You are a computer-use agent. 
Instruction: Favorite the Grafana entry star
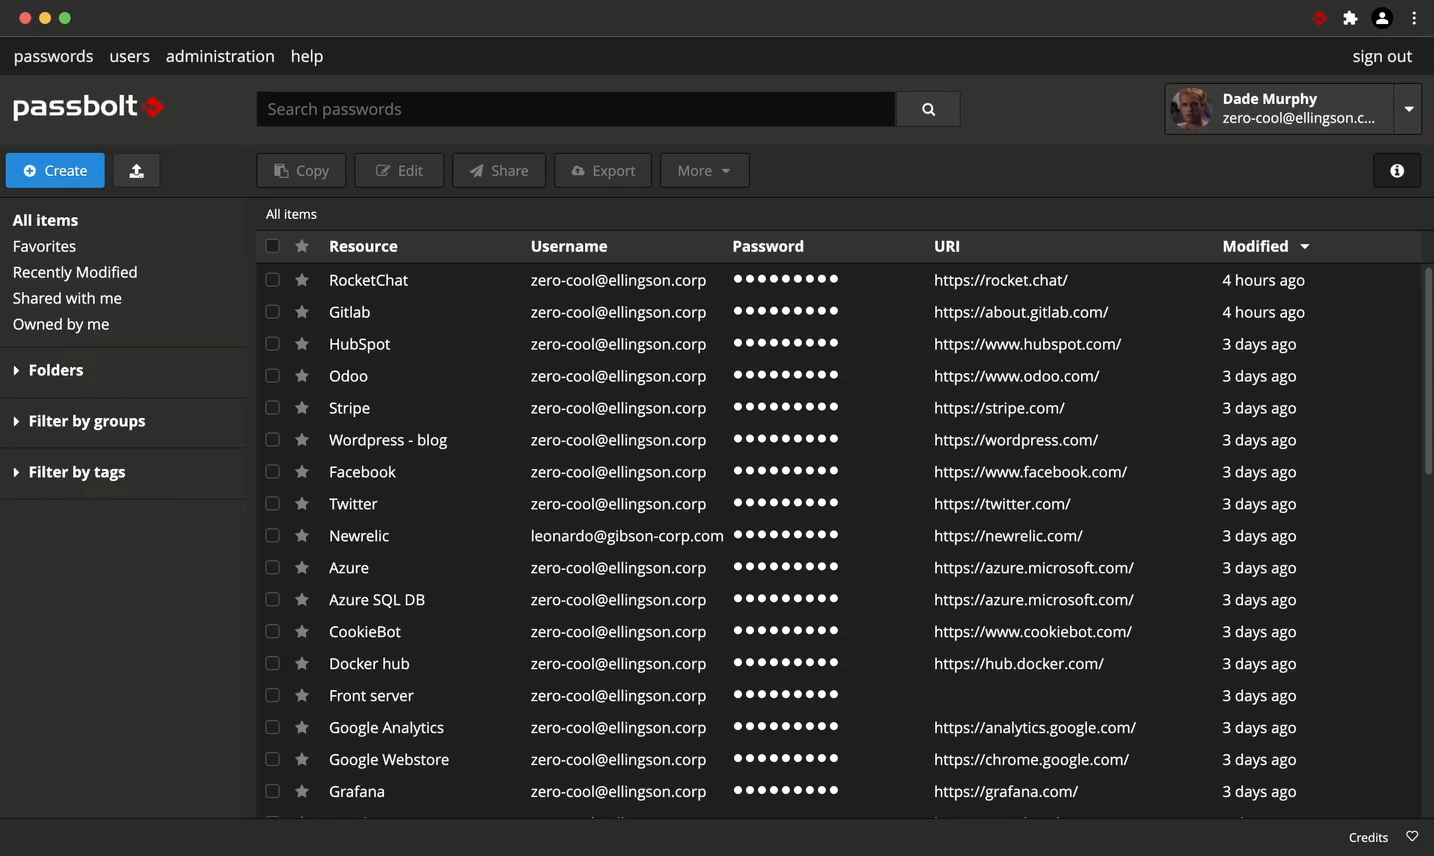tap(302, 791)
